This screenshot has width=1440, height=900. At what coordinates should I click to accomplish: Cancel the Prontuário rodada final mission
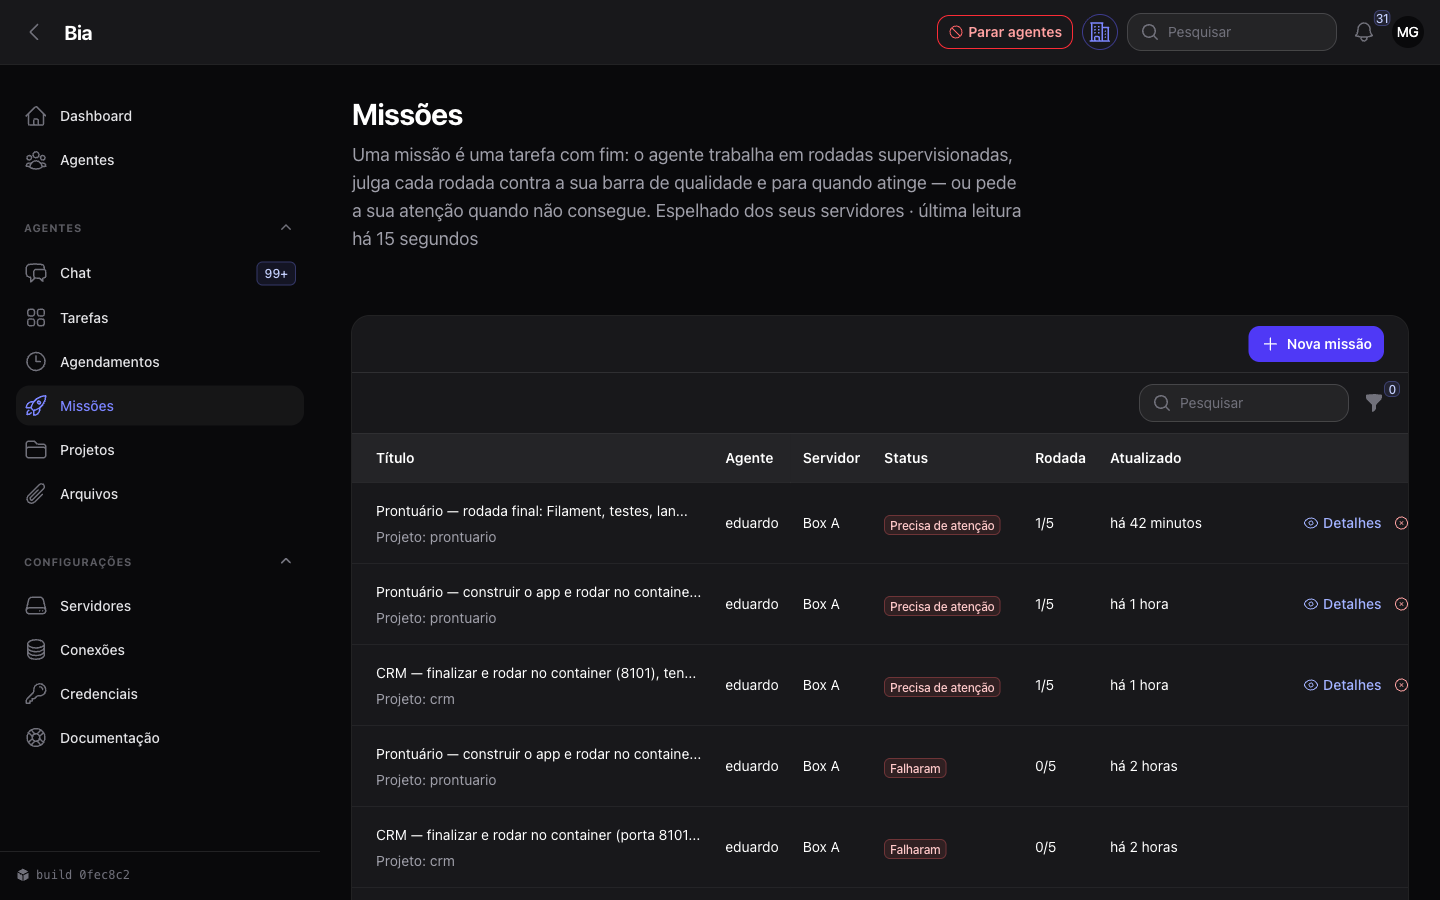coord(1401,523)
